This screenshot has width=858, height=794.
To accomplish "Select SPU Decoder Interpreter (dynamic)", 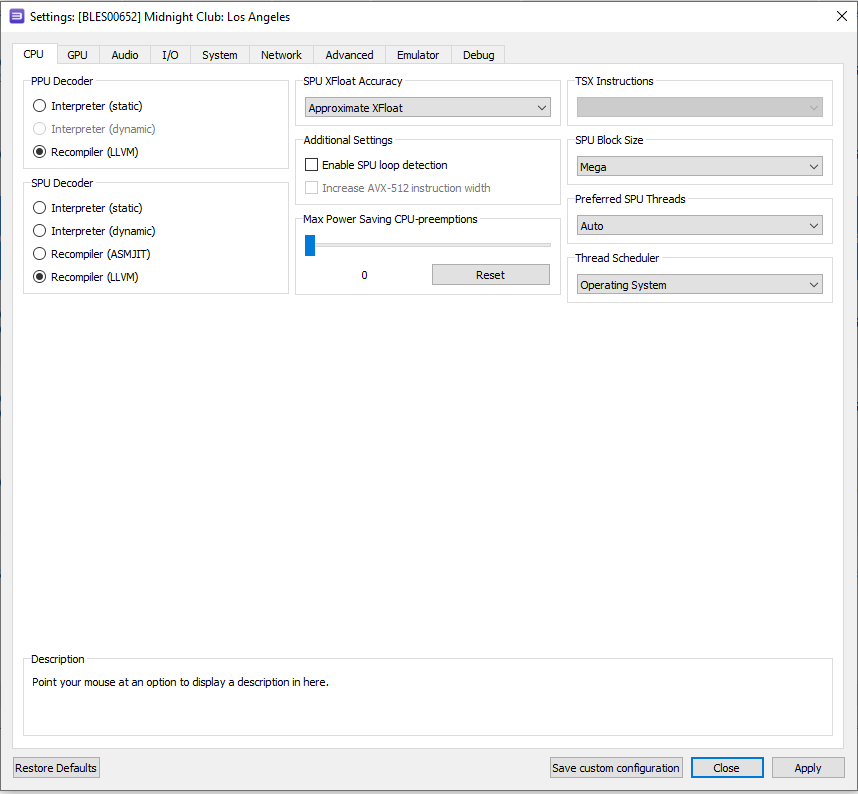I will (x=40, y=231).
